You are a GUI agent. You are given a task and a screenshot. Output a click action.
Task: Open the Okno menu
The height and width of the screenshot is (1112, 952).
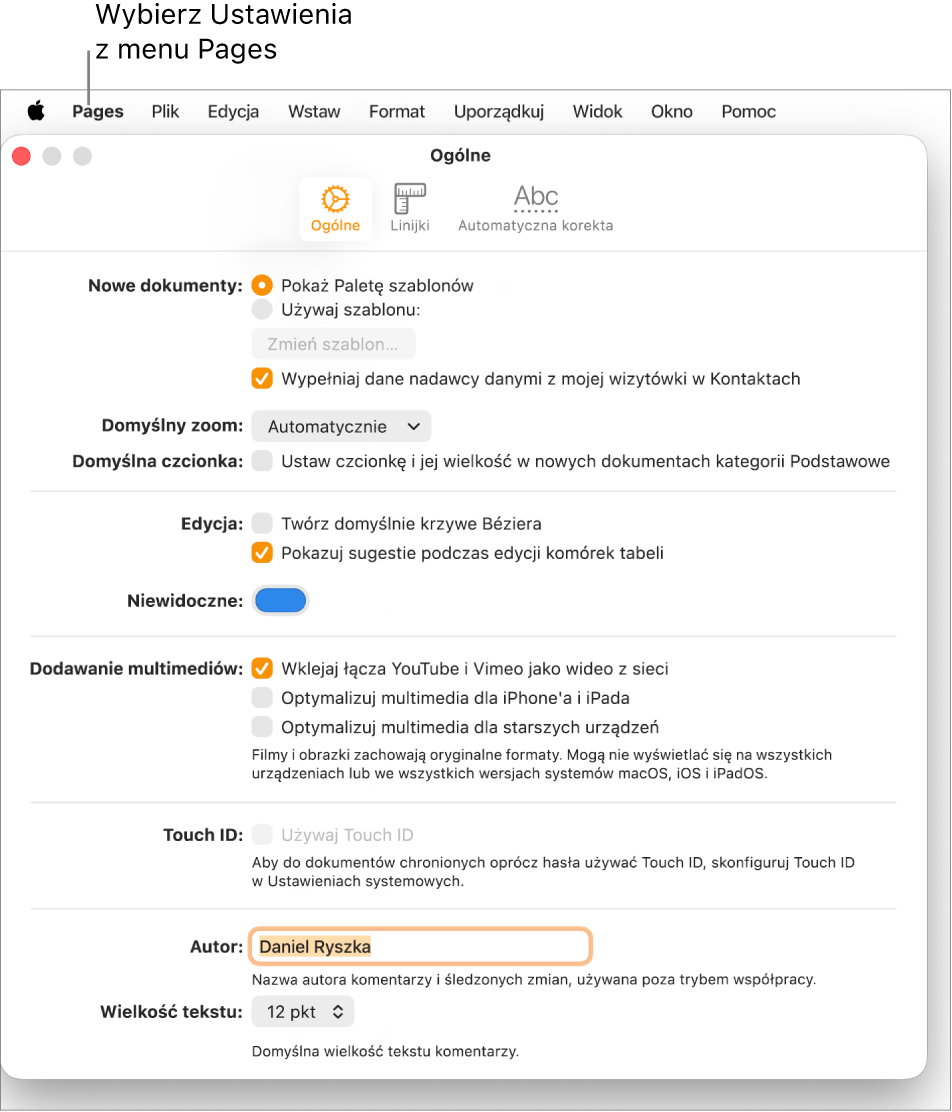pyautogui.click(x=672, y=111)
